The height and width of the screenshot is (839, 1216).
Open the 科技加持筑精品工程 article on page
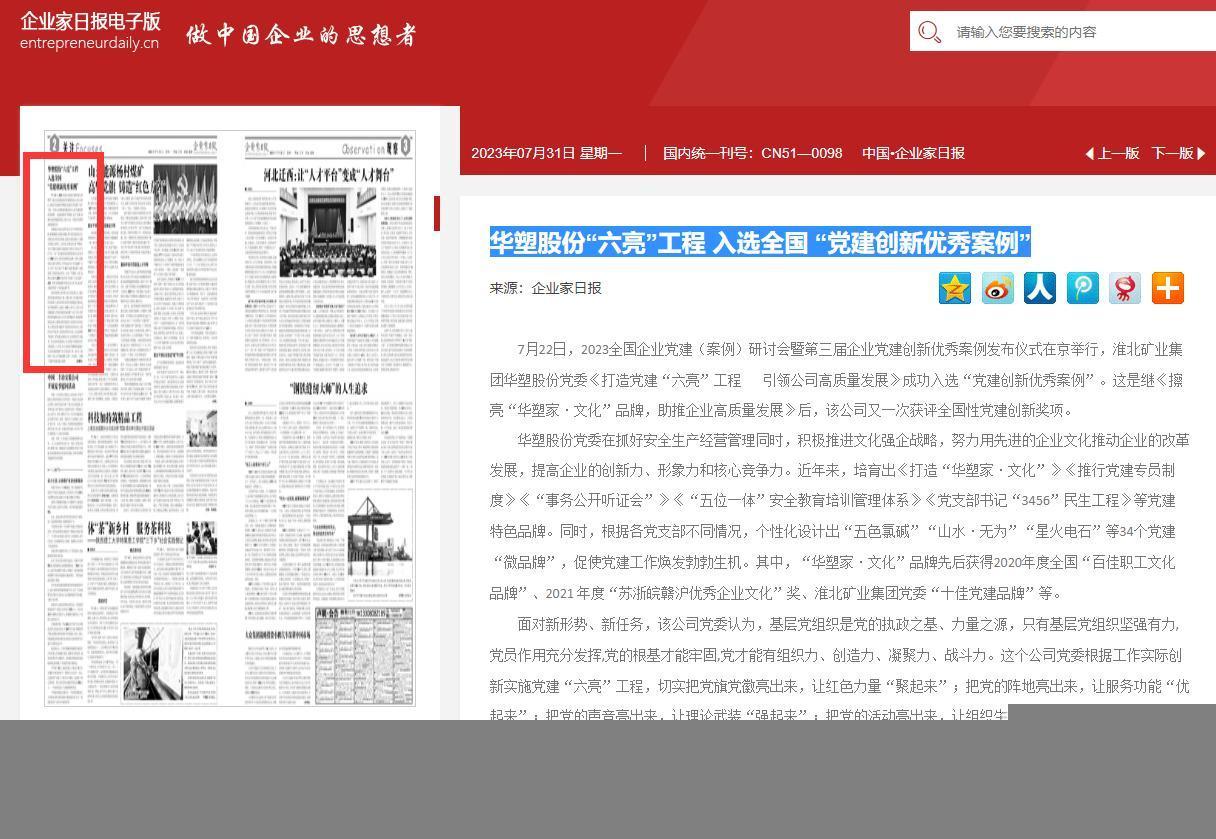115,417
